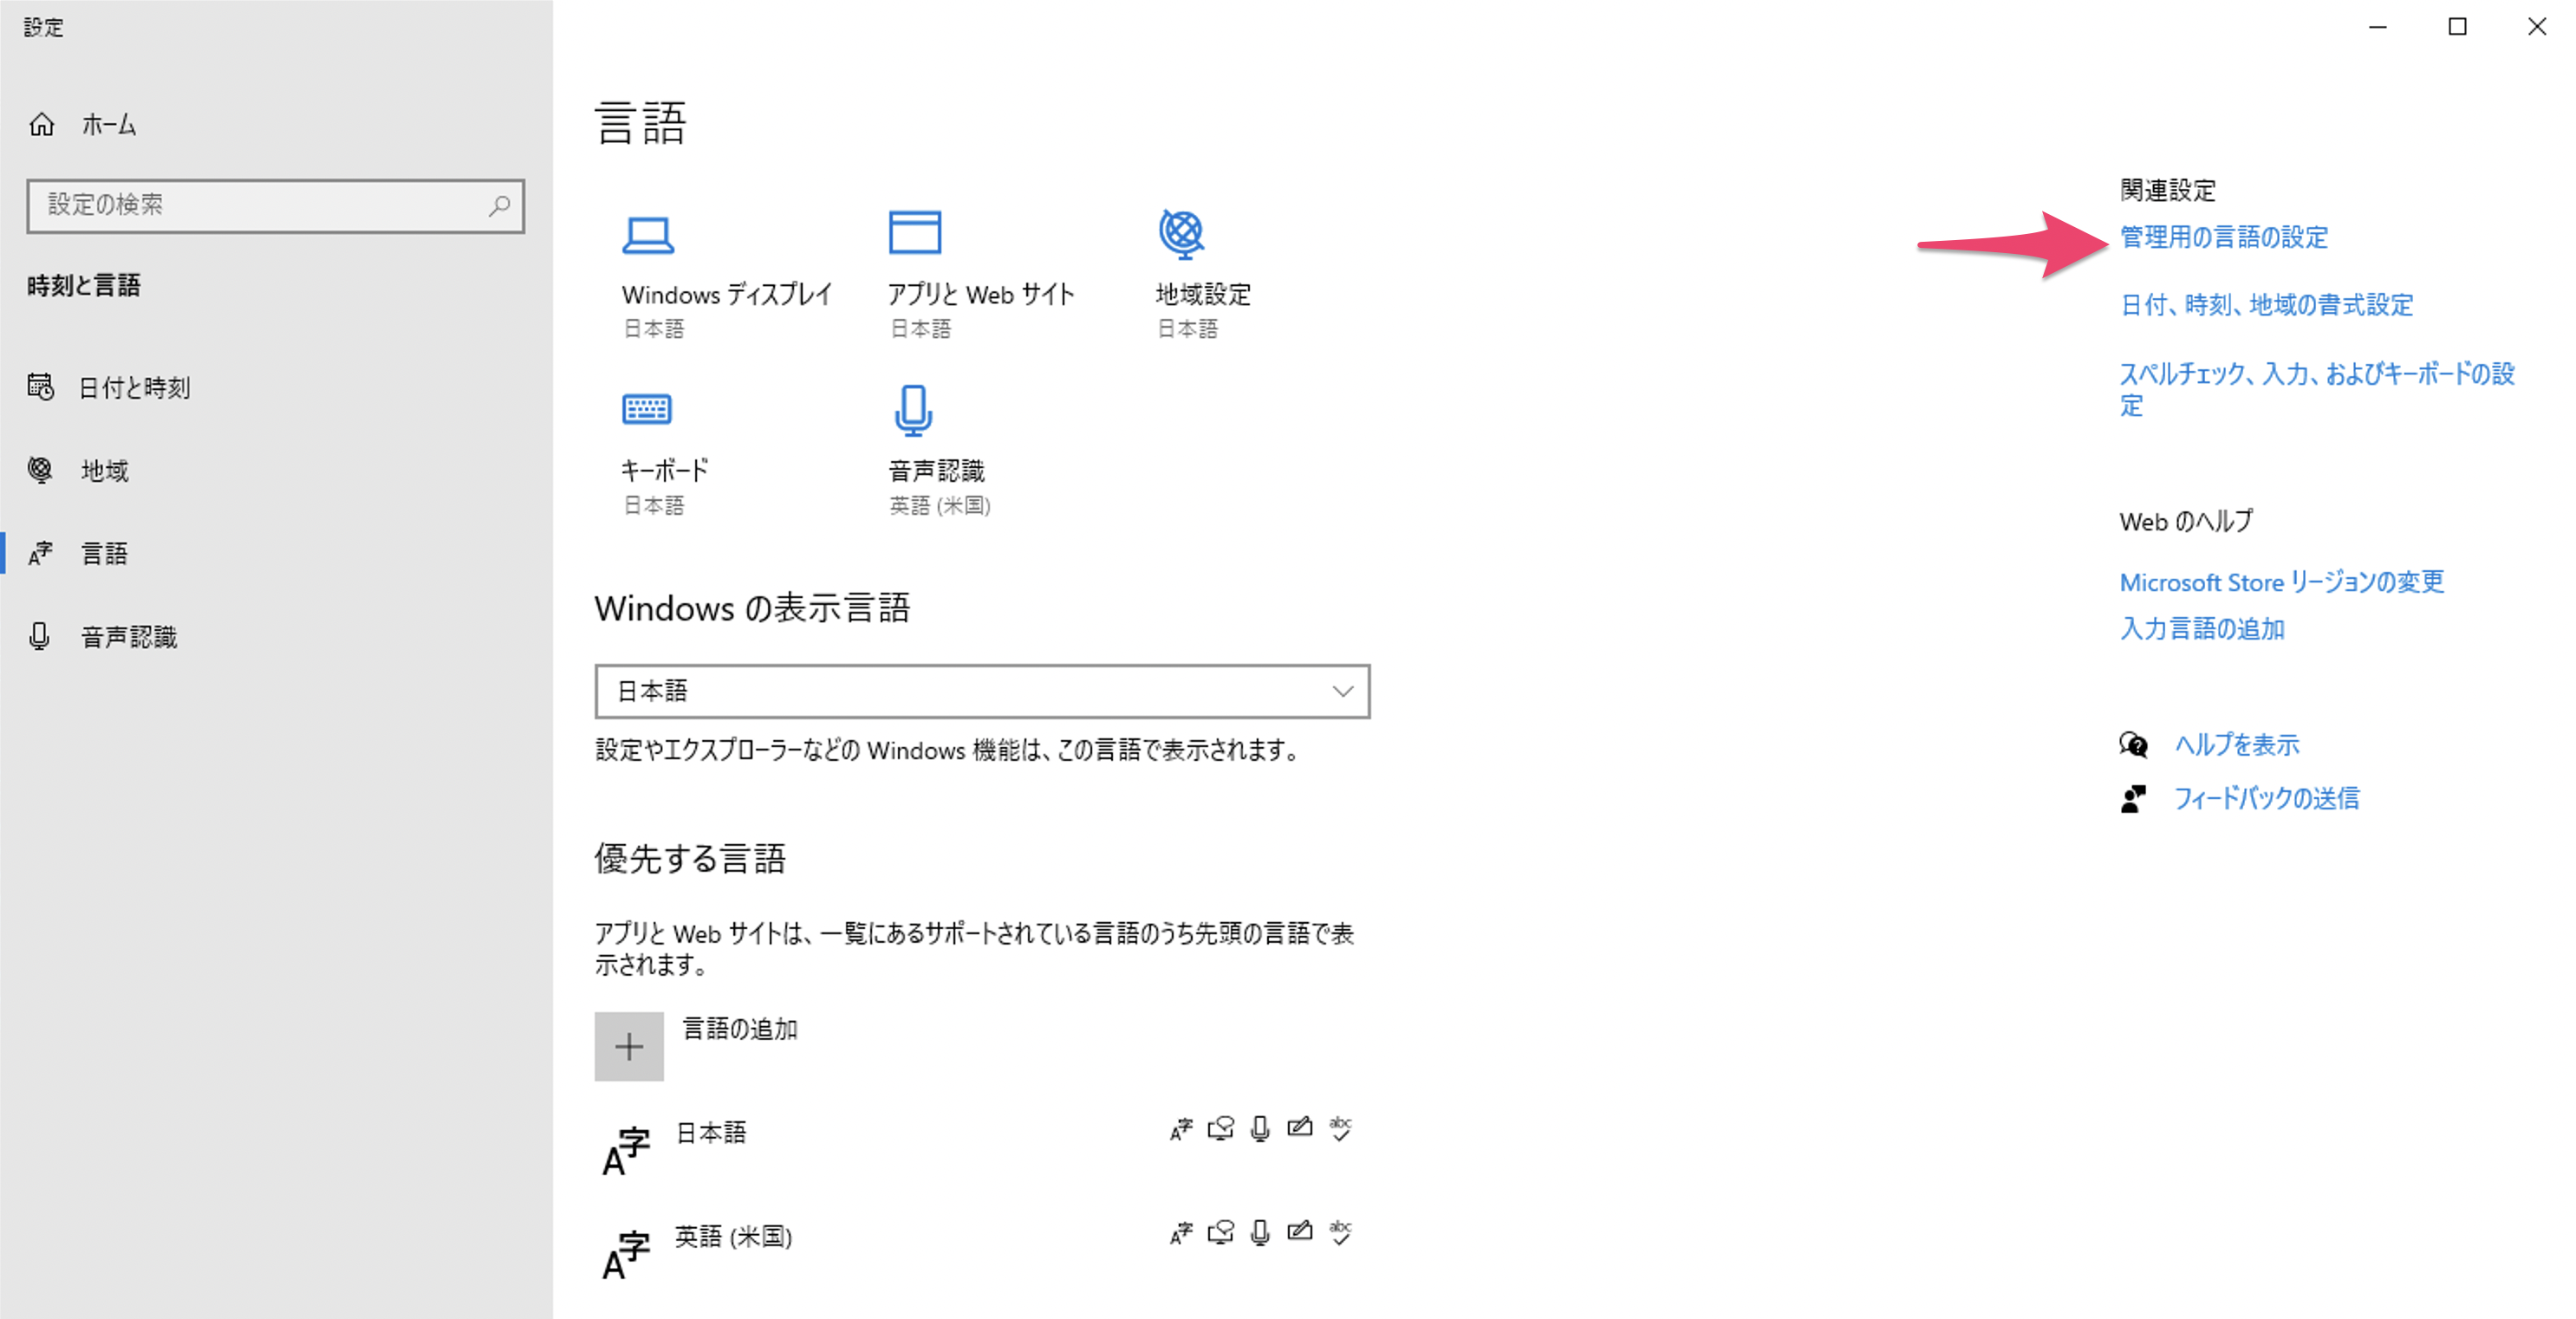Click display language feature icon in 英語 (米国) row

(1181, 1233)
